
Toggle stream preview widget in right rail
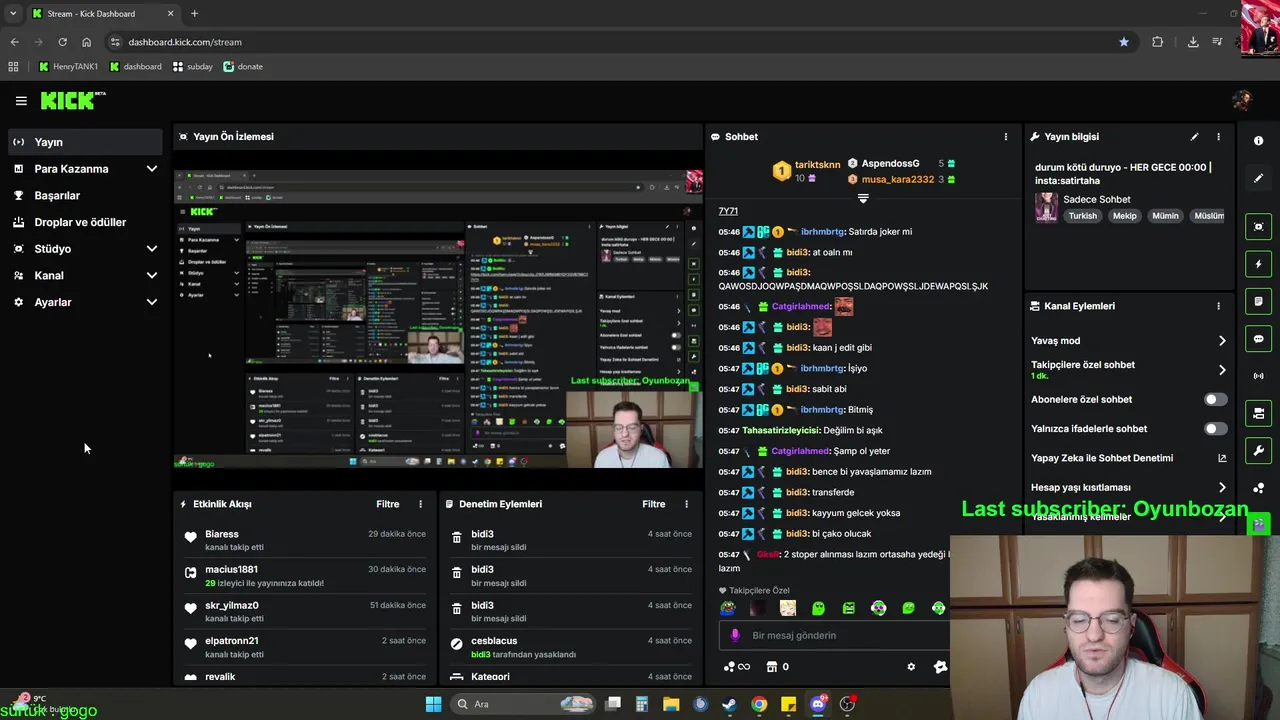1258,227
